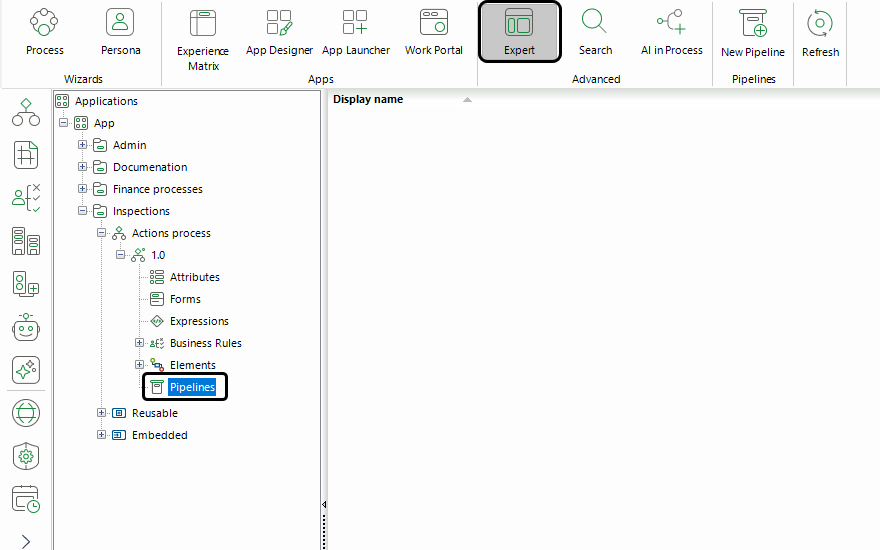The width and height of the screenshot is (880, 550).
Task: Open Work Portal
Action: (433, 32)
